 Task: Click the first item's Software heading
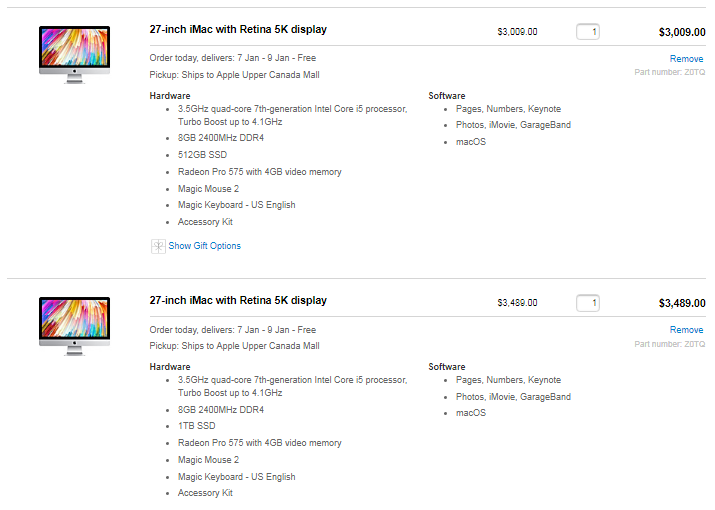(447, 96)
